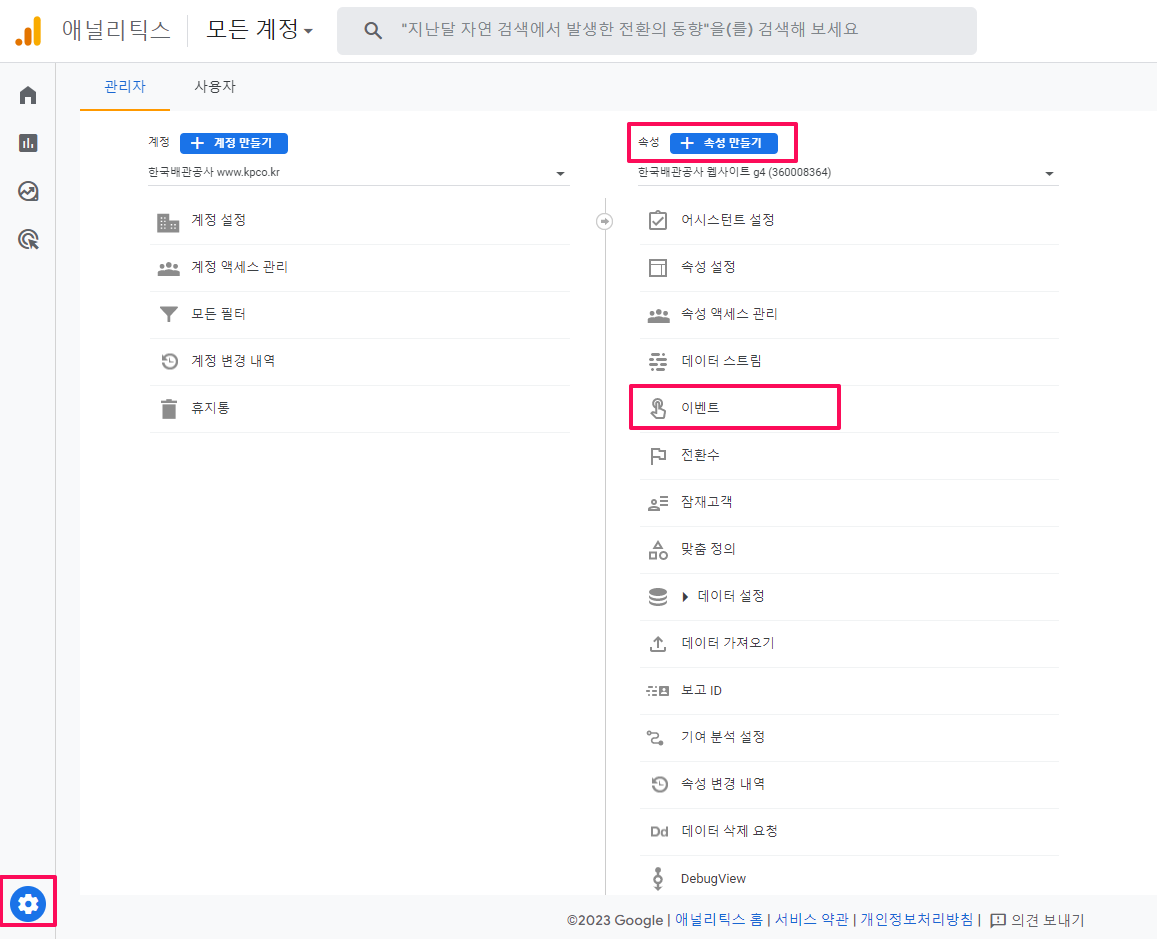Open the 이벤트 menu item

[700, 408]
